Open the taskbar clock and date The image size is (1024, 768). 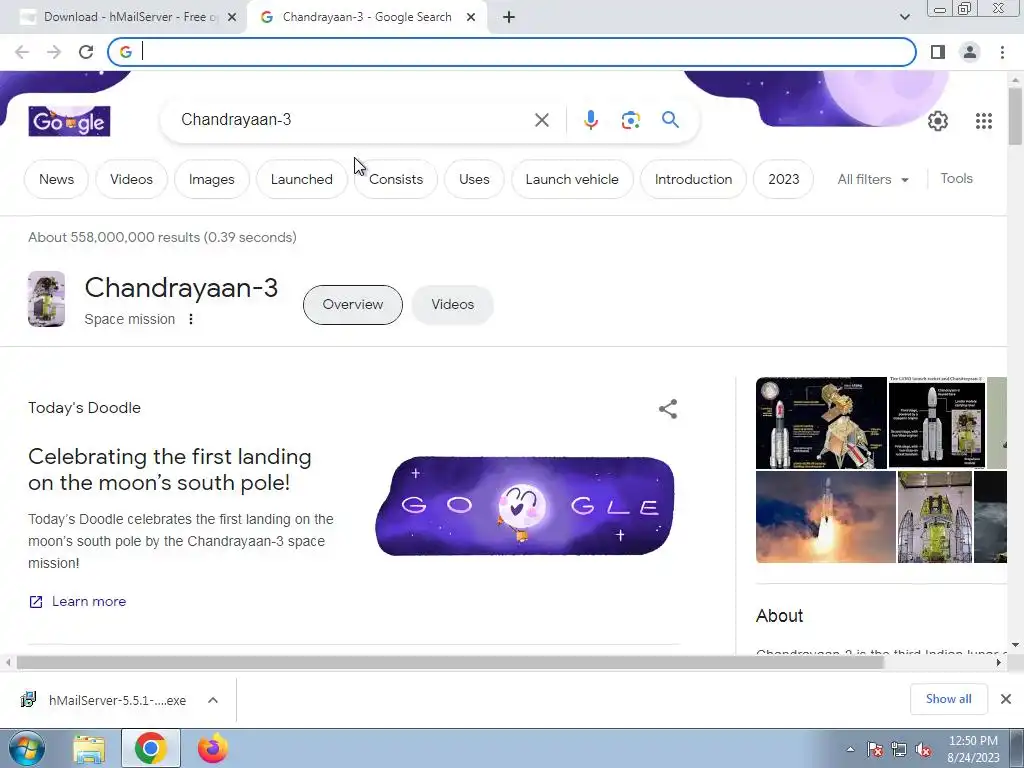tap(973, 749)
